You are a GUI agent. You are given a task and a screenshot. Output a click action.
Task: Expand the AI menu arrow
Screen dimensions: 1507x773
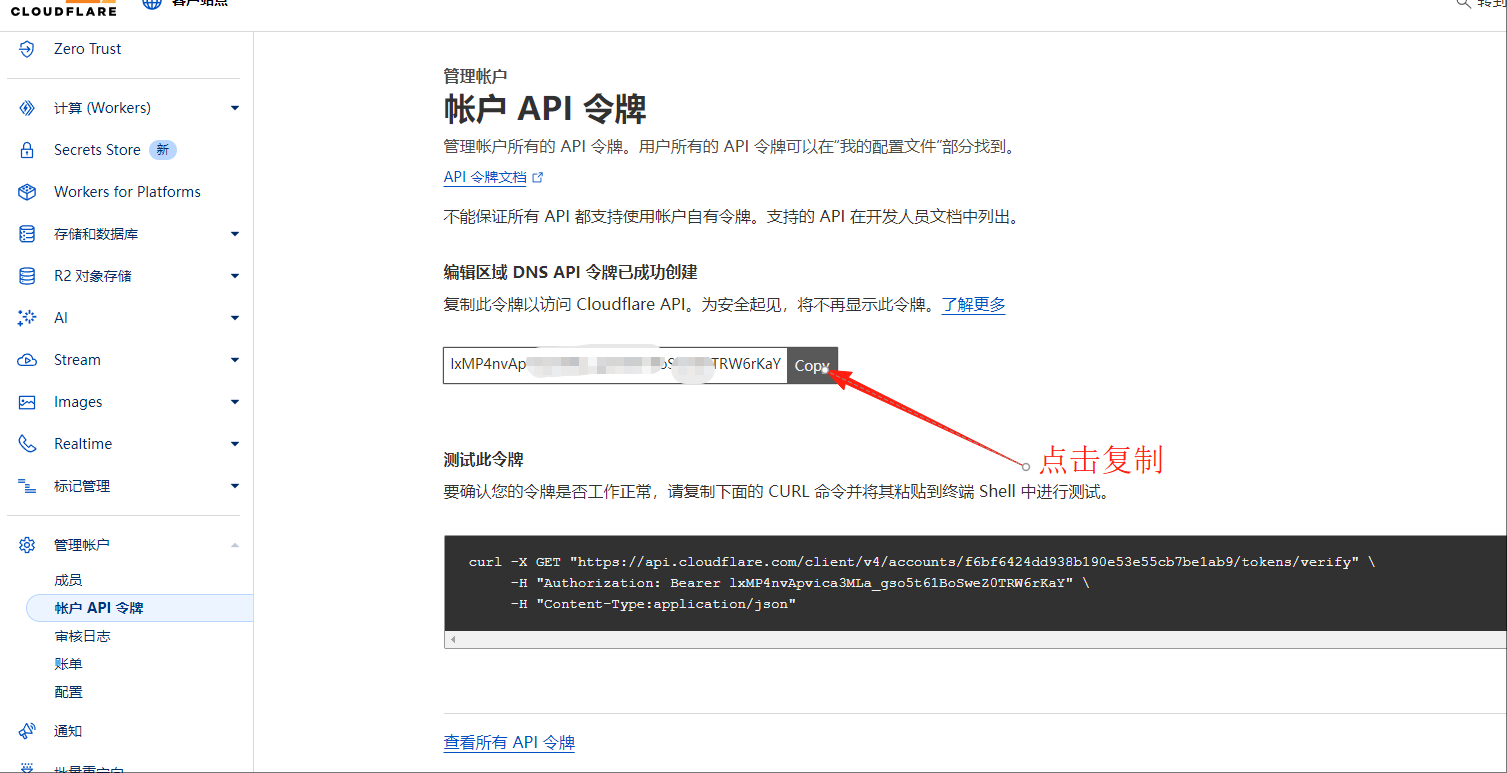click(235, 318)
